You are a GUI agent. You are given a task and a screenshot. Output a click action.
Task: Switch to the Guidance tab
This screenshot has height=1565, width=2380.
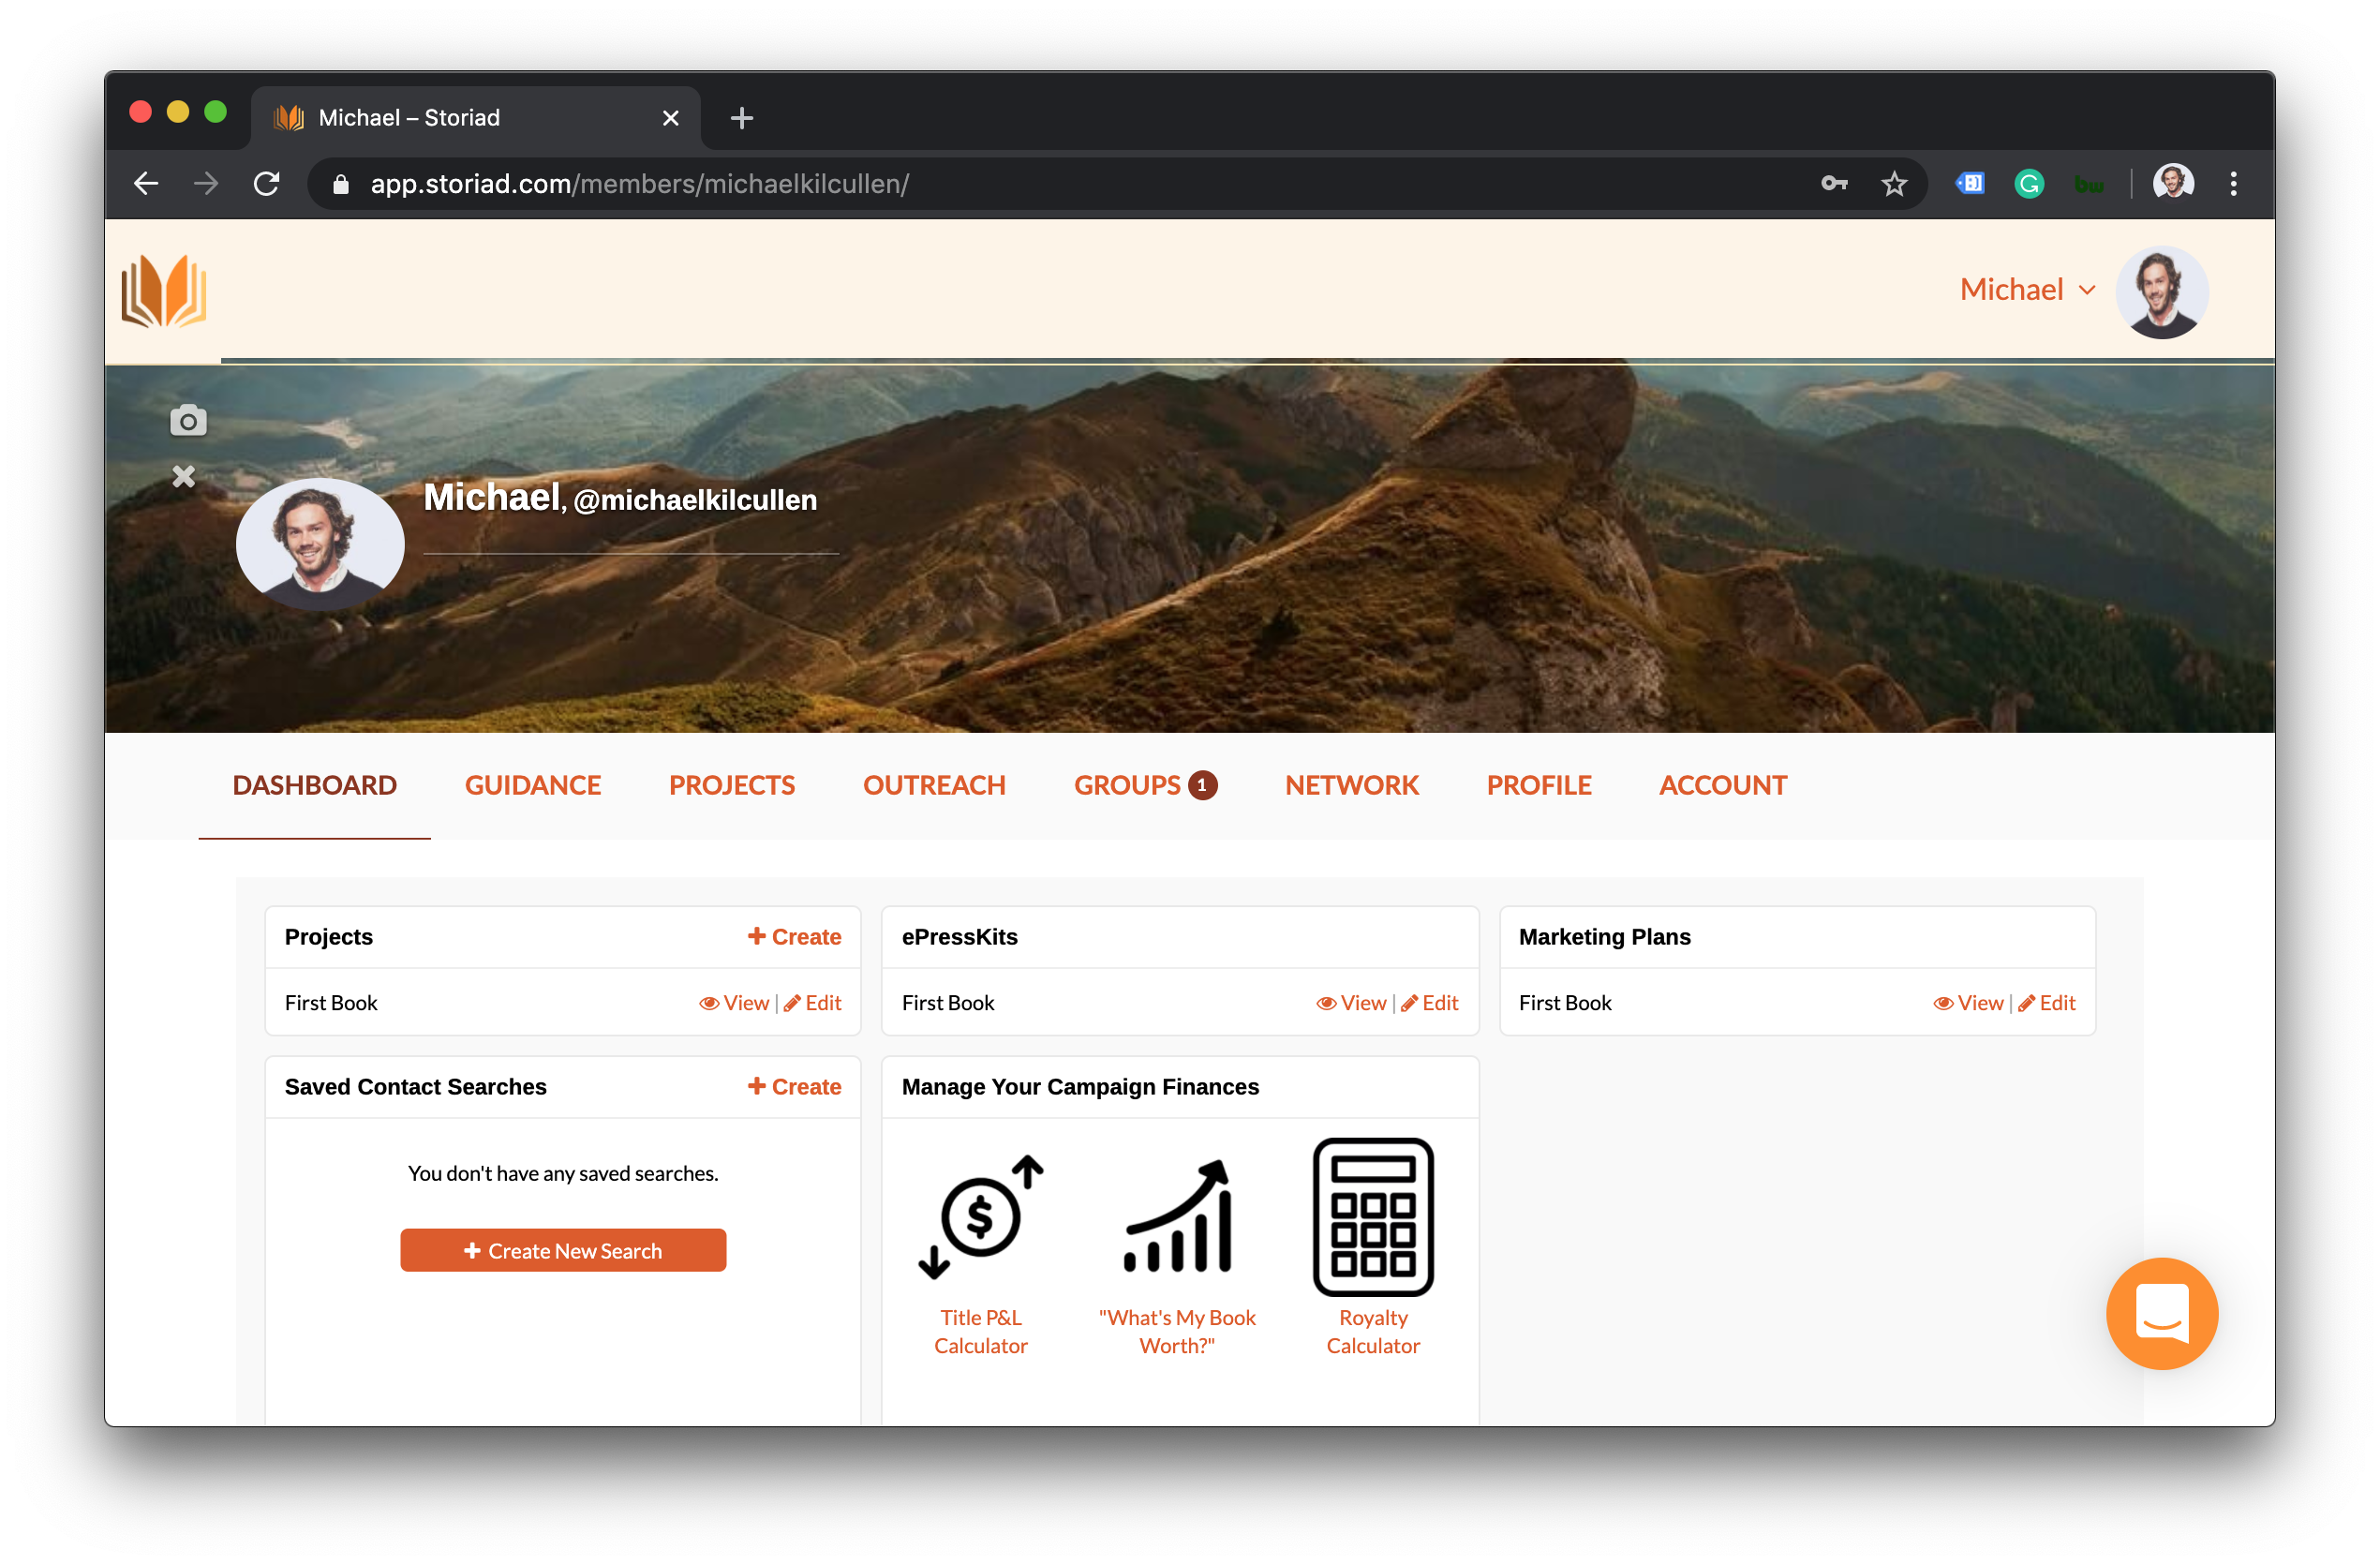(532, 785)
